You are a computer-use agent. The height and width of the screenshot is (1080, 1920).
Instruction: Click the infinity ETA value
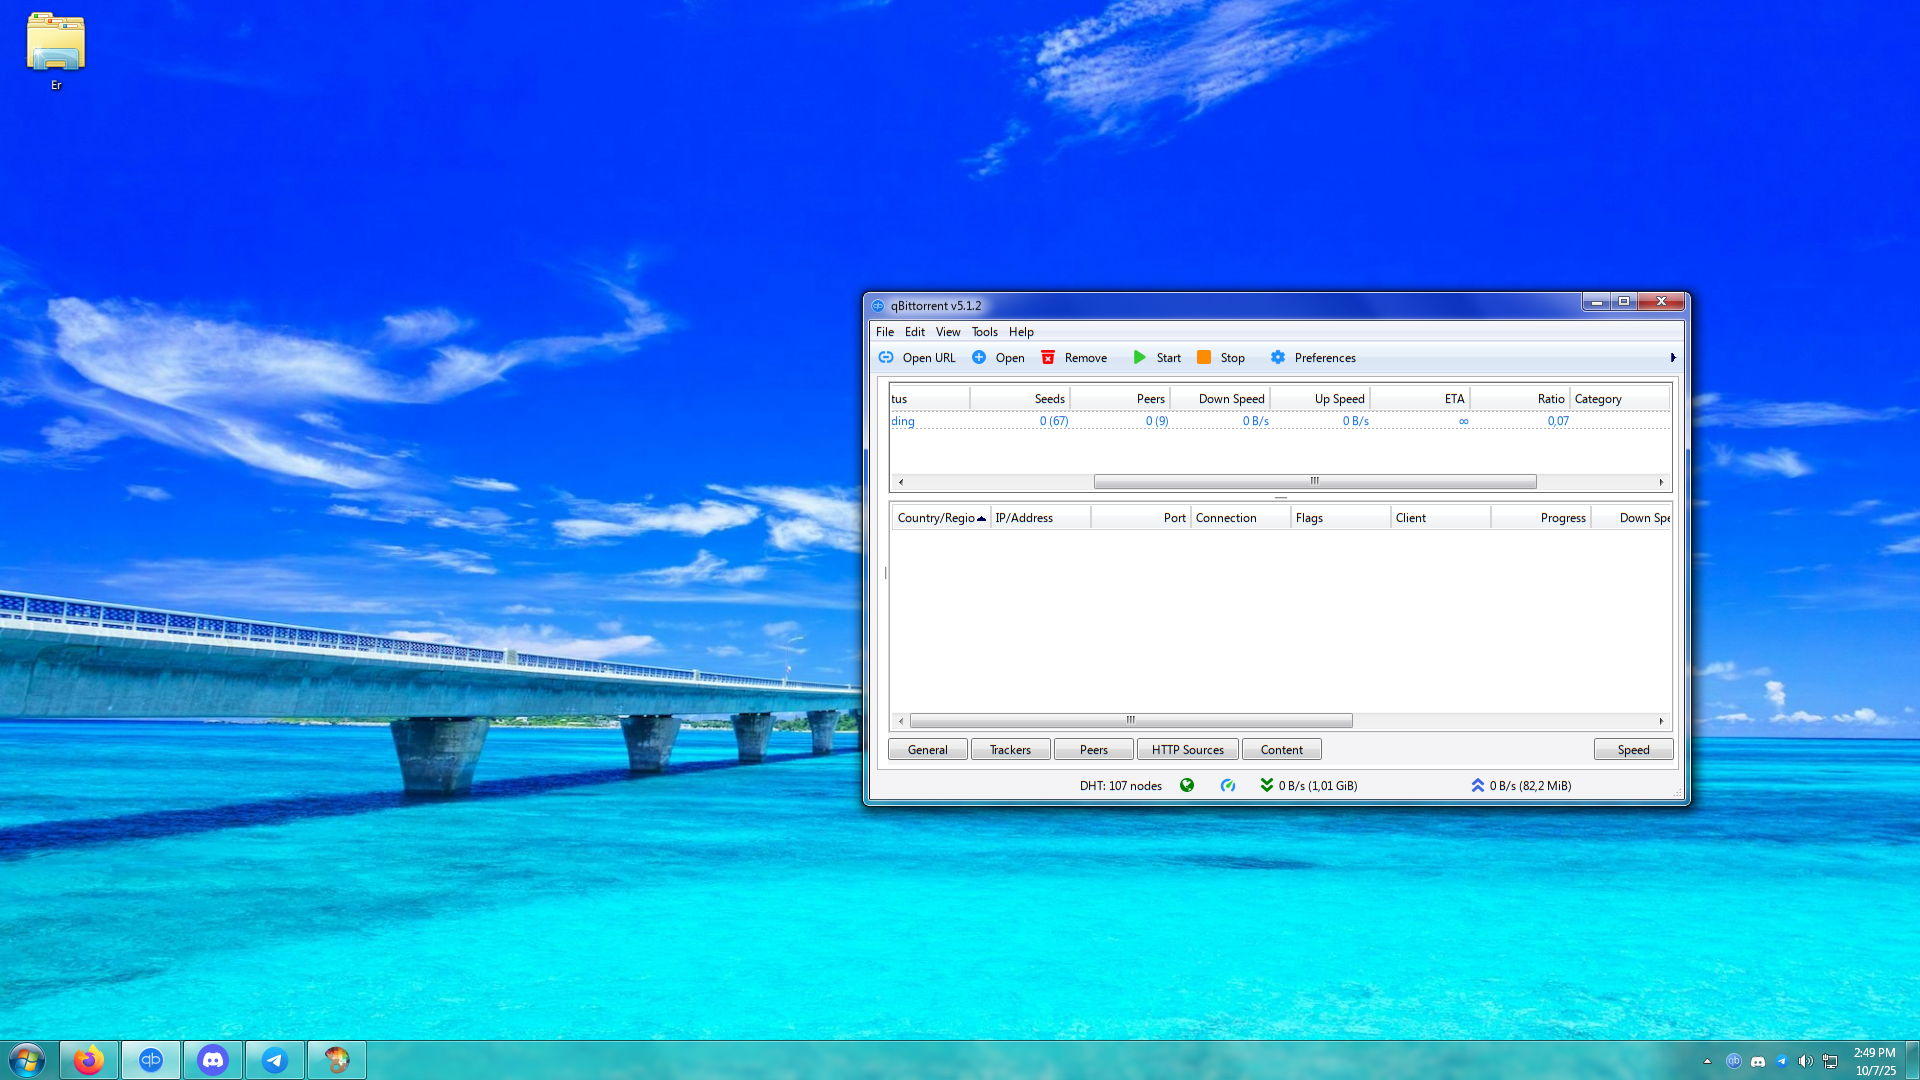[x=1463, y=421]
